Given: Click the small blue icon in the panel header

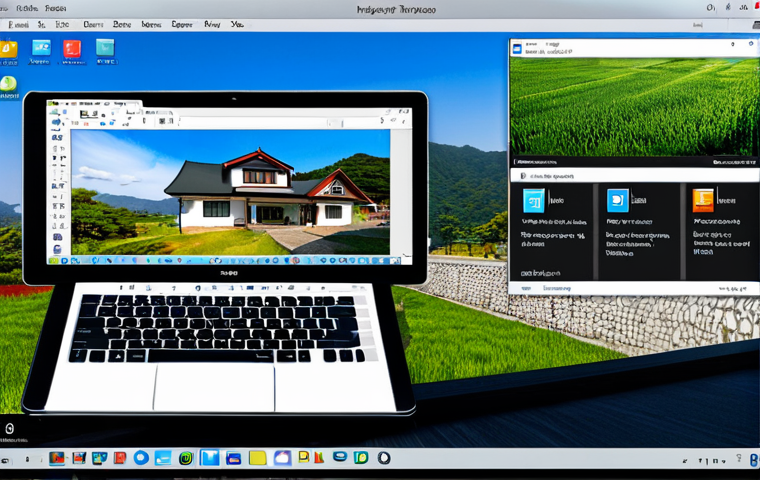Looking at the screenshot, I should point(517,48).
